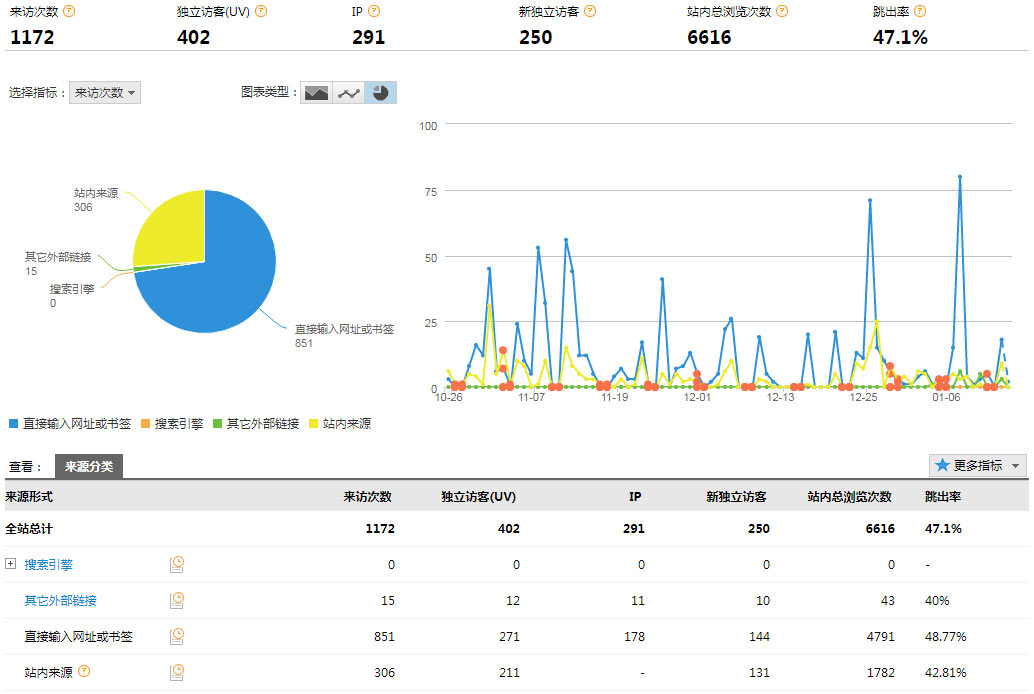Viewport: 1034px width, 694px height.
Task: Switch to the line chart type
Action: (348, 93)
